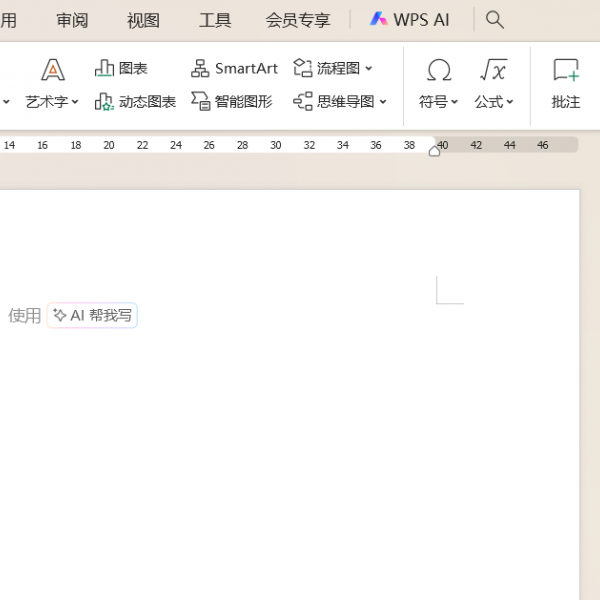Insert a symbol with the Ω icon
Image resolution: width=600 pixels, height=600 pixels.
(438, 70)
